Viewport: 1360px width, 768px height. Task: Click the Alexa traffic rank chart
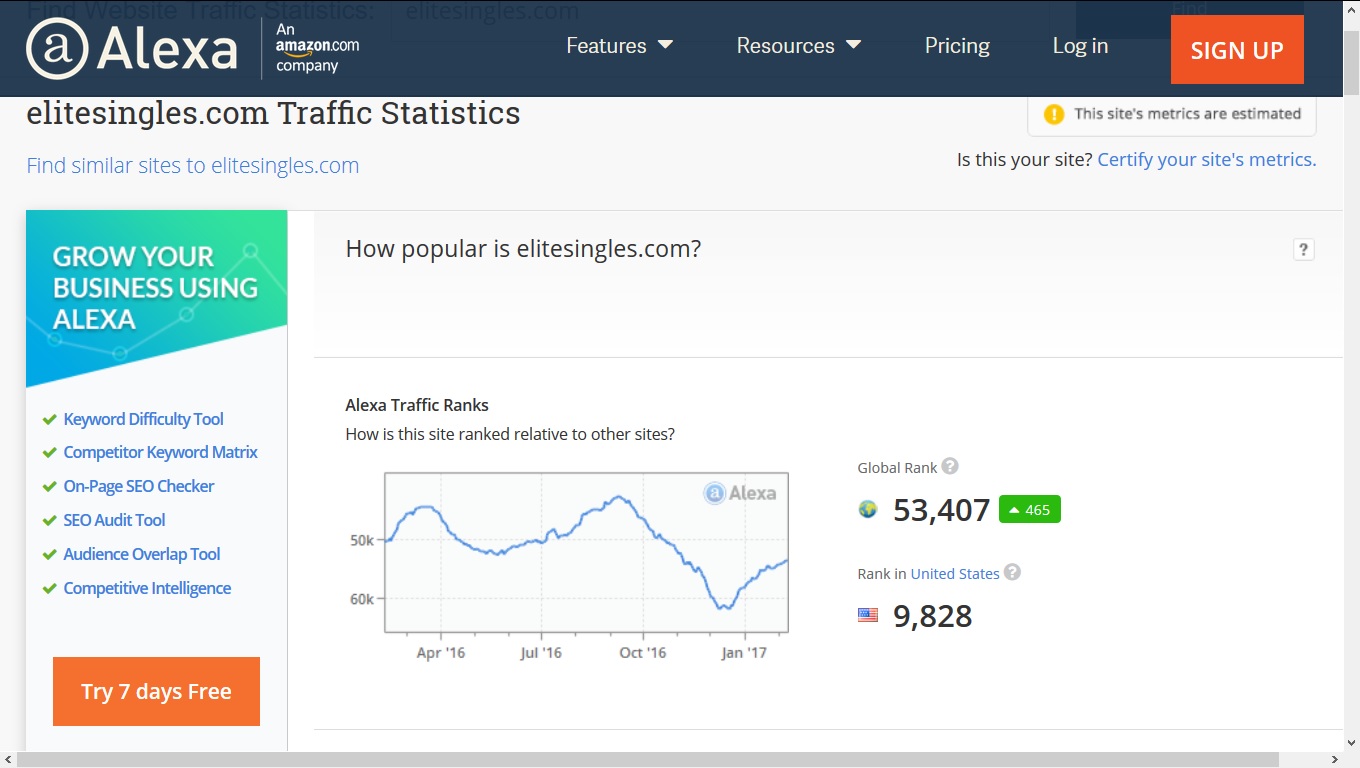pos(586,552)
